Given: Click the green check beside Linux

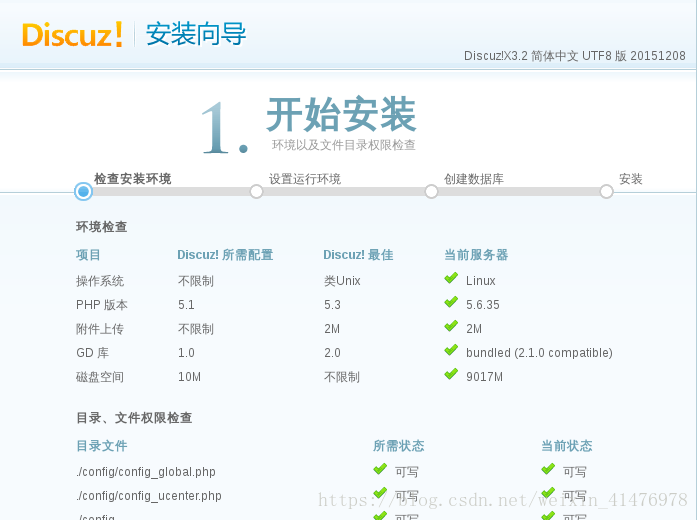Looking at the screenshot, I should pyautogui.click(x=451, y=278).
